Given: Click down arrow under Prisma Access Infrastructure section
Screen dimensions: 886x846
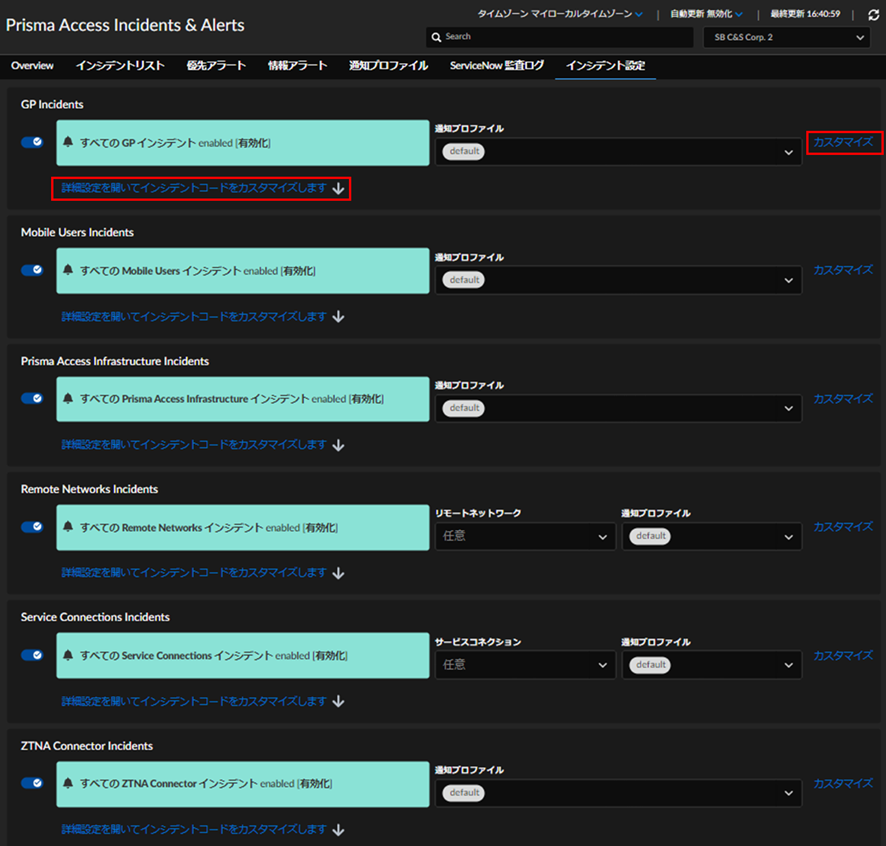Looking at the screenshot, I should coord(338,445).
